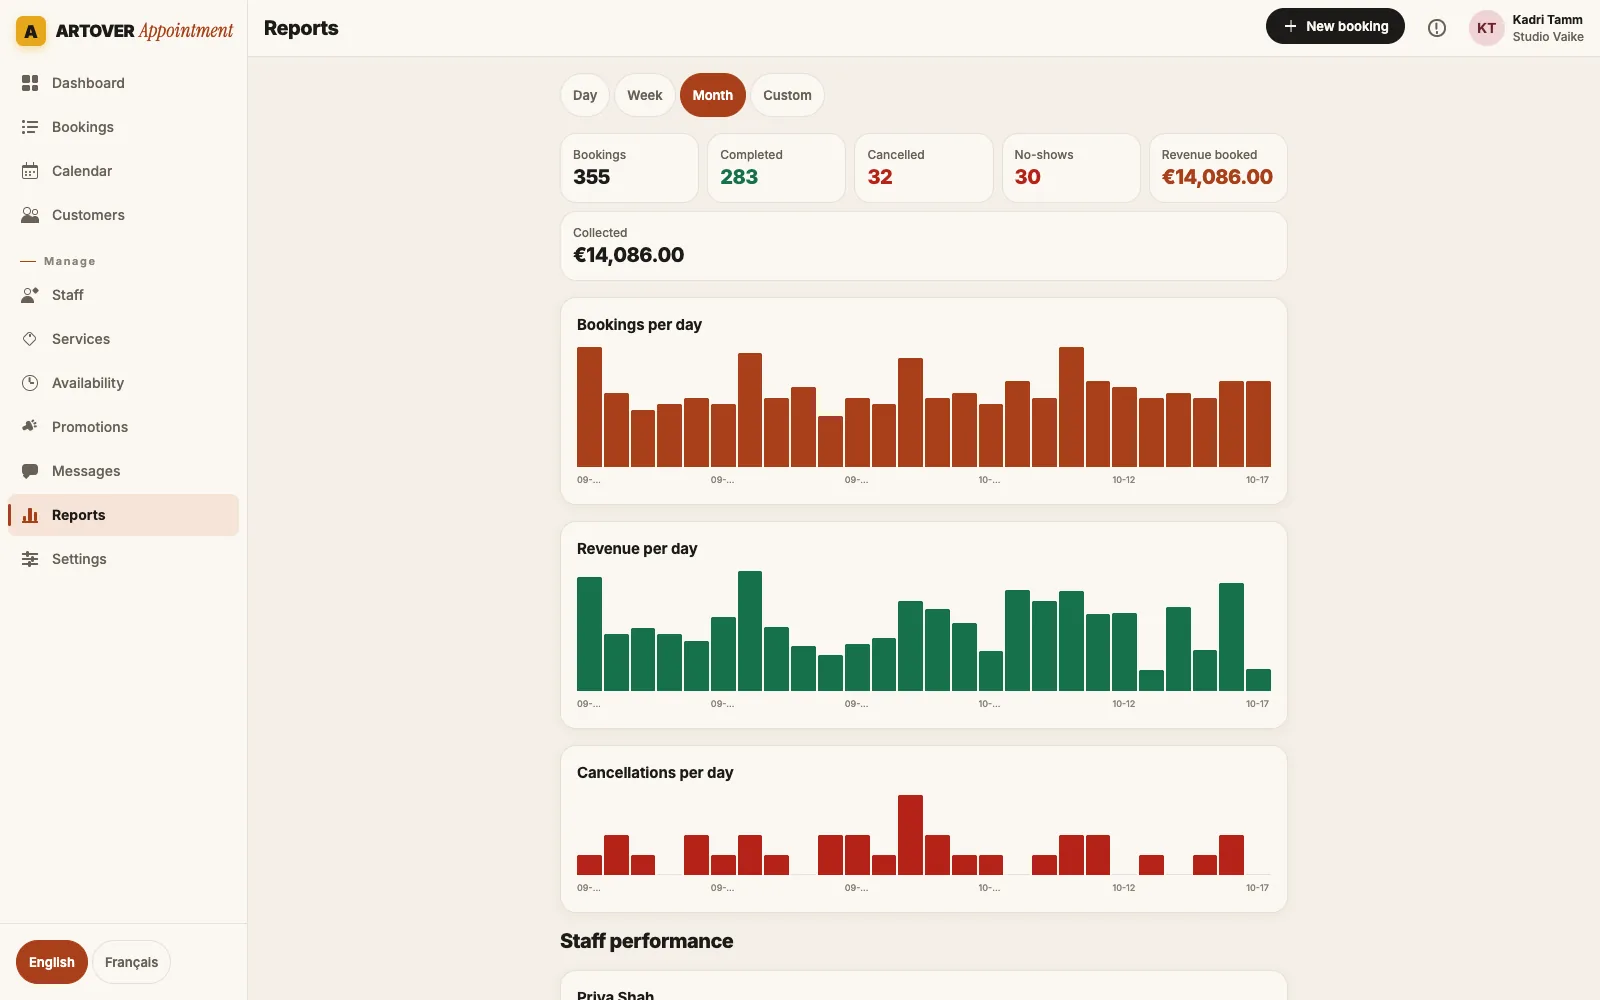Screen dimensions: 1600x1000
Task: Click the Settings sliders icon
Action: (30, 559)
